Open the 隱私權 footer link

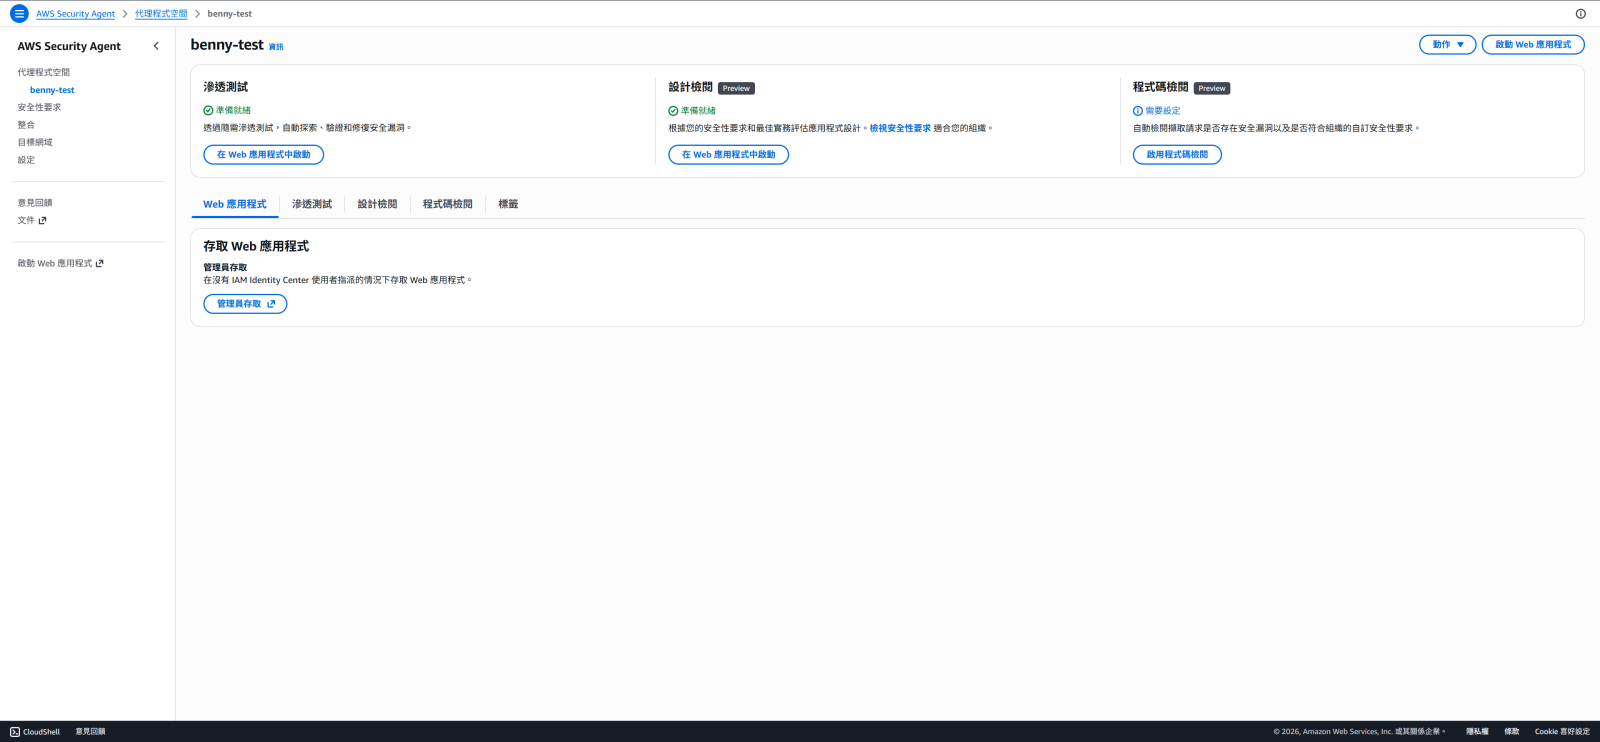(1477, 732)
